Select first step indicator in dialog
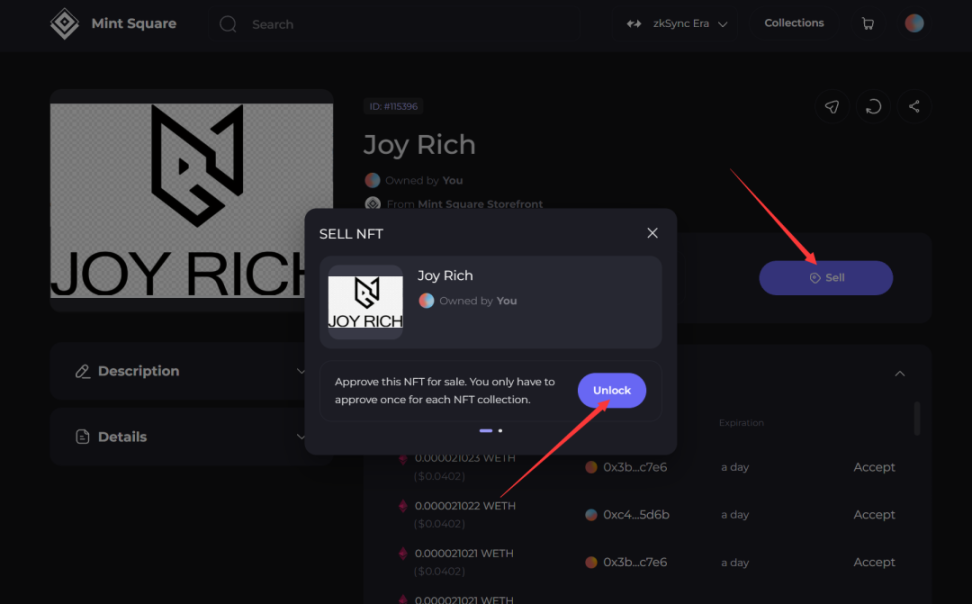The image size is (972, 604). 486,430
